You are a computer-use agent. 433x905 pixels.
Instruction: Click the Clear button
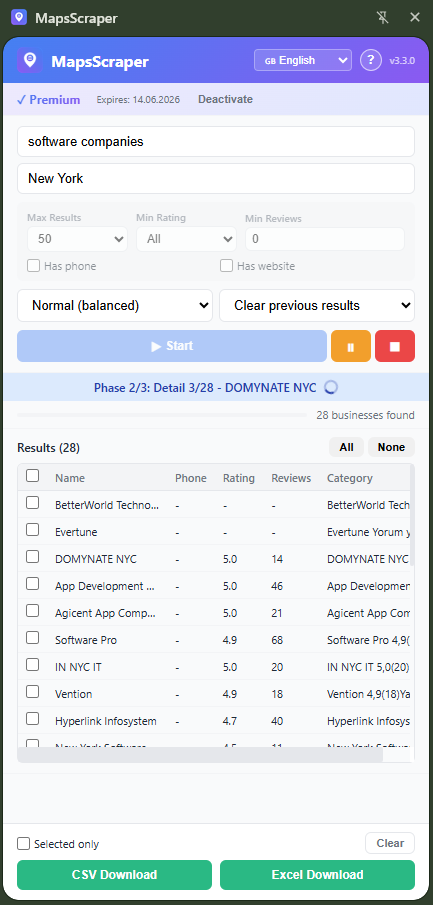pyautogui.click(x=390, y=843)
